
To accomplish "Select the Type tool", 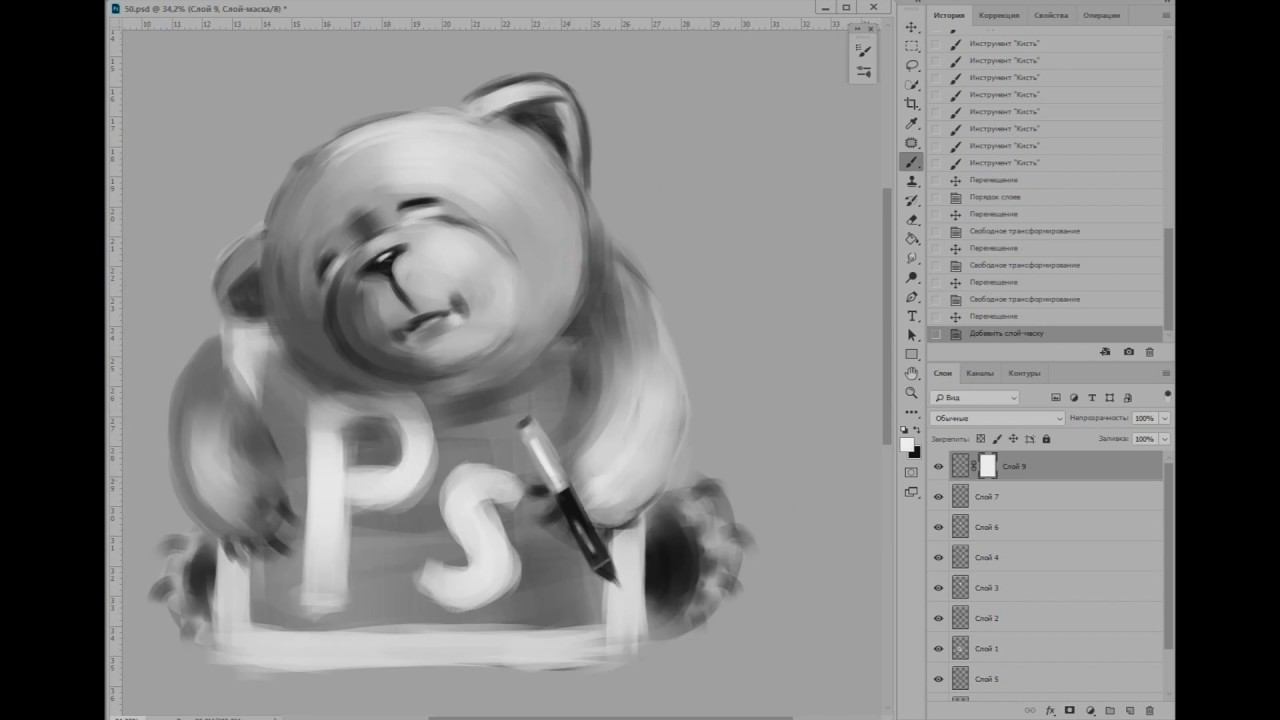I will (x=911, y=316).
